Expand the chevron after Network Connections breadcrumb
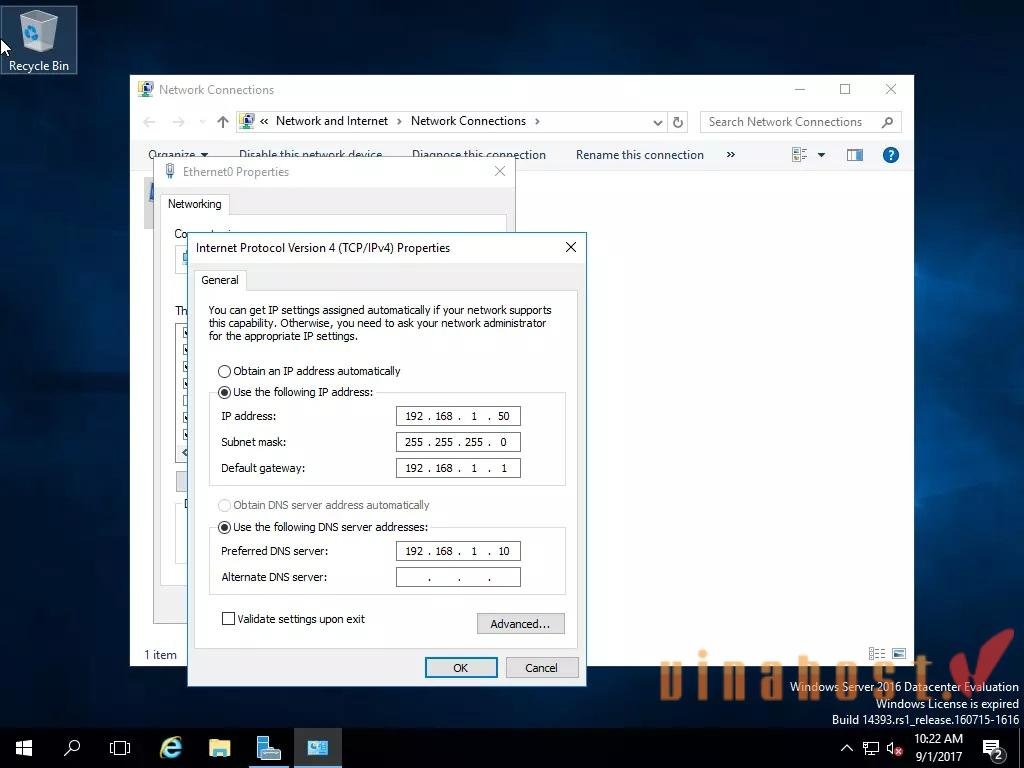 pos(537,121)
